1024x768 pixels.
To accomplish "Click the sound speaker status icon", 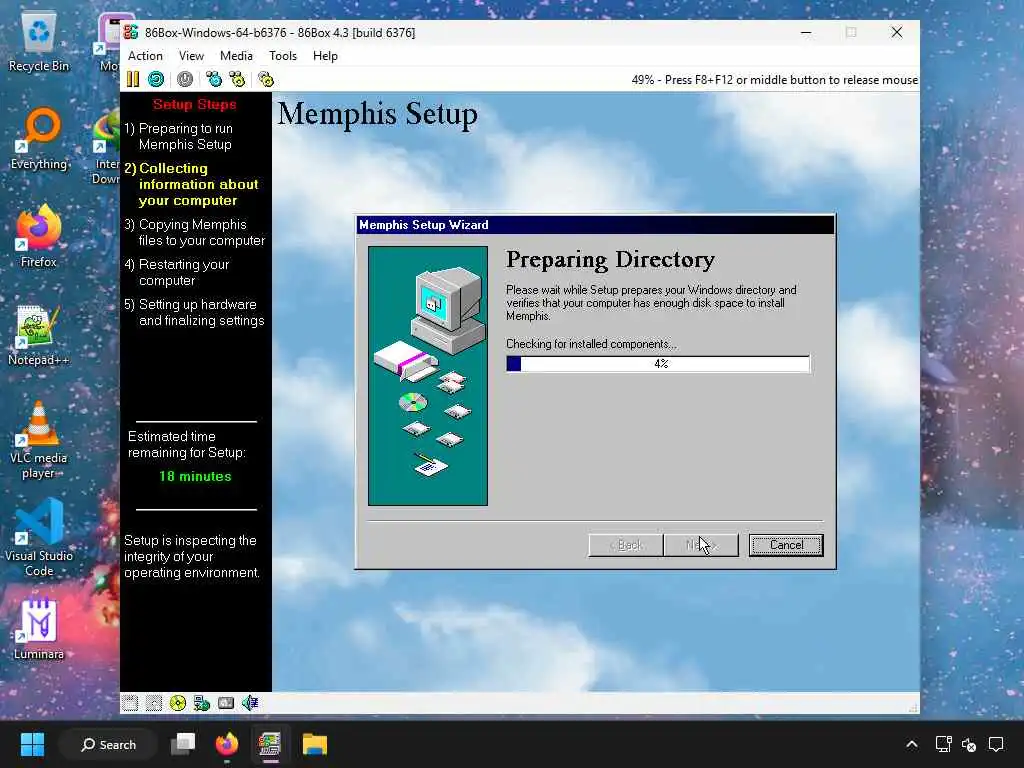I will [x=250, y=703].
